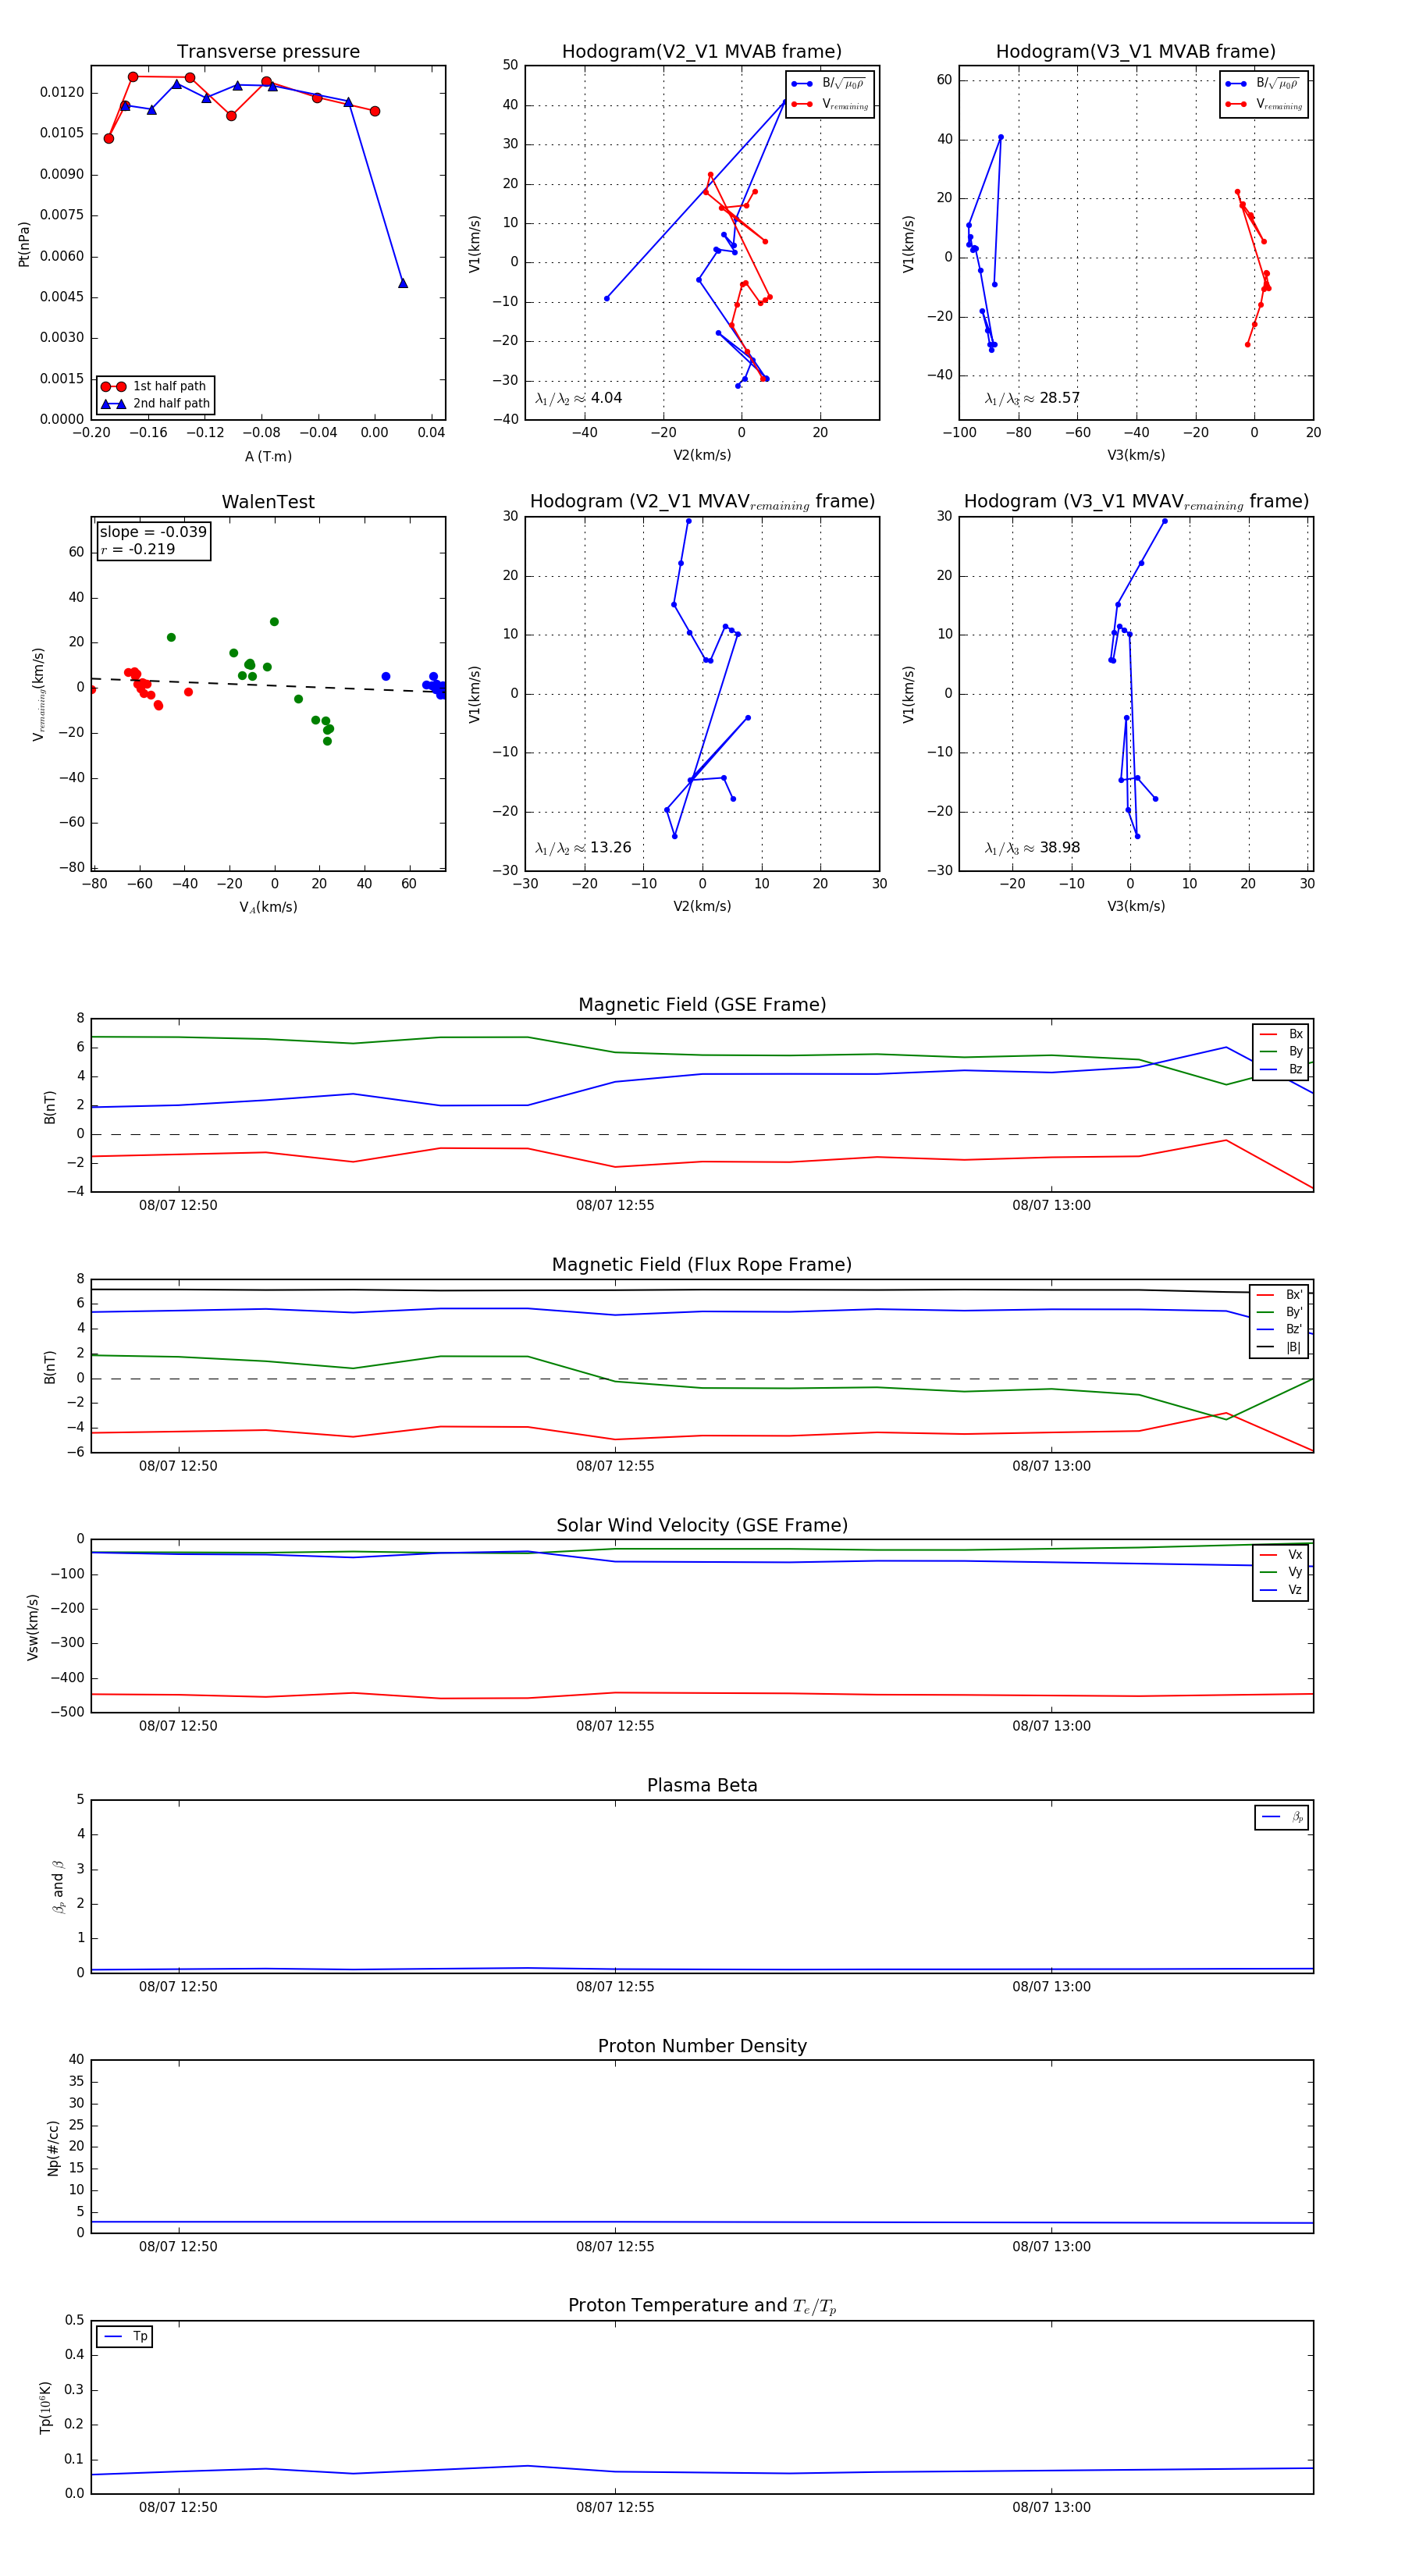Viewport: 1405px width, 2576px height.
Task: Click the Bx' legend entry in Flux Rope panel
Action: pyautogui.click(x=1279, y=1294)
